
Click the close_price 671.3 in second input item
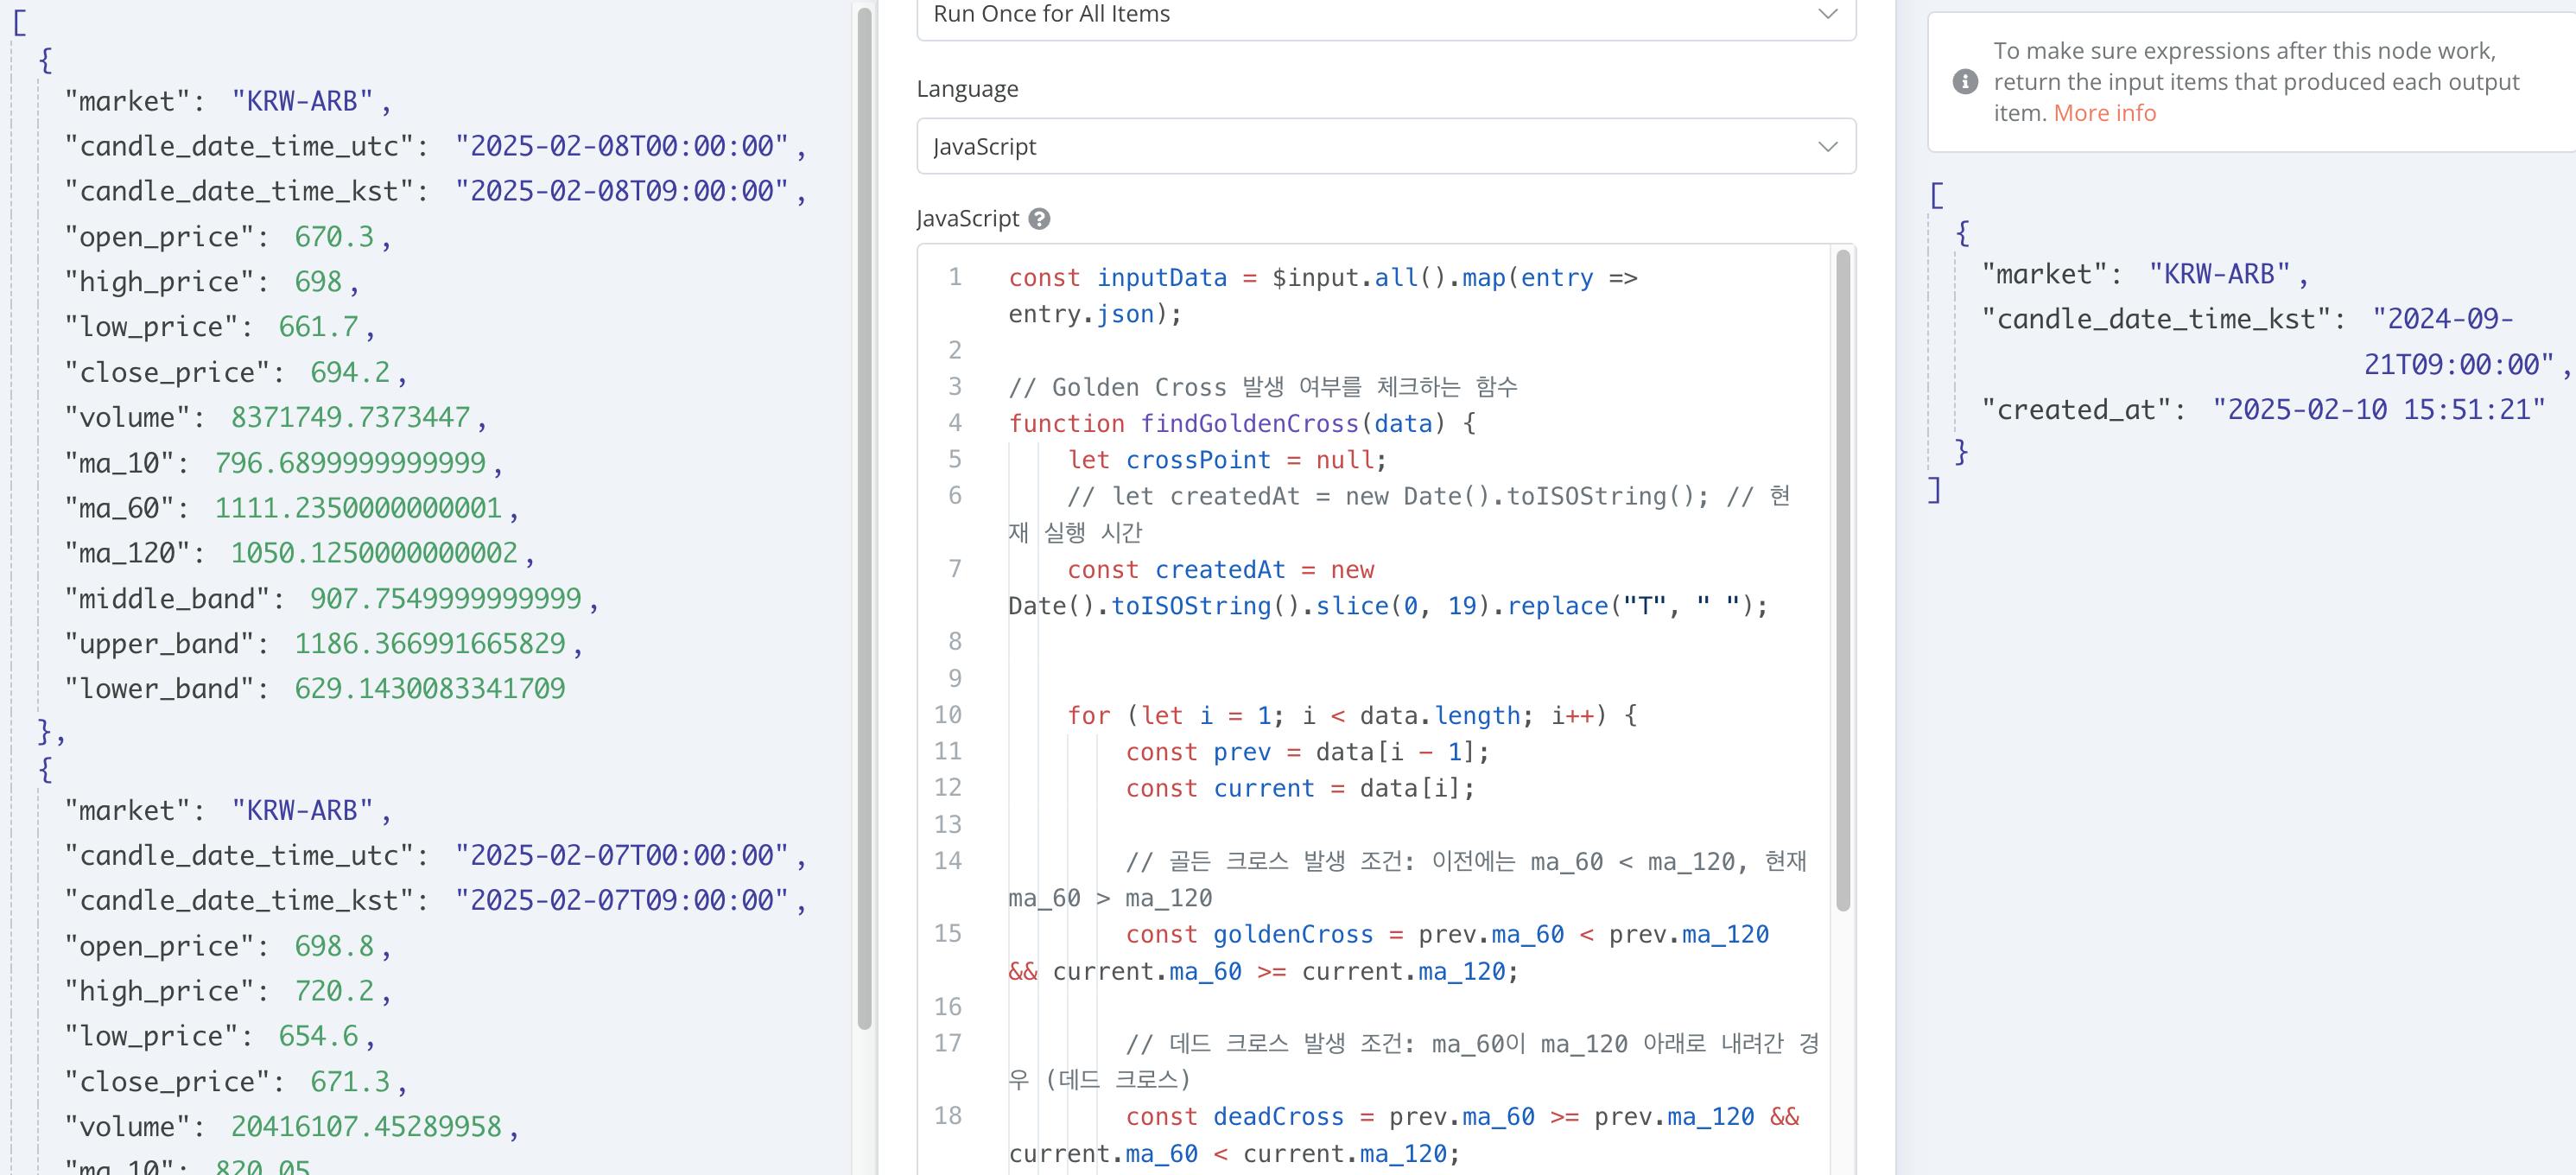tap(349, 1082)
